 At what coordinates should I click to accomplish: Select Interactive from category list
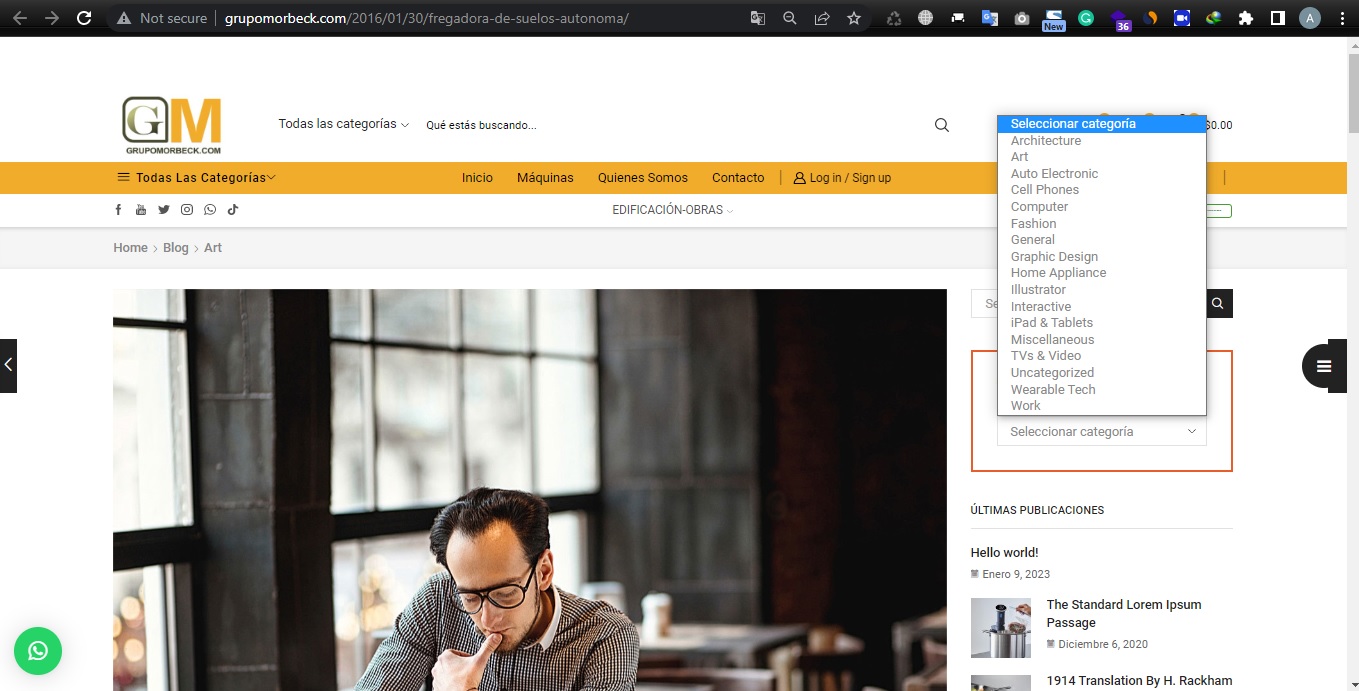click(x=1102, y=307)
